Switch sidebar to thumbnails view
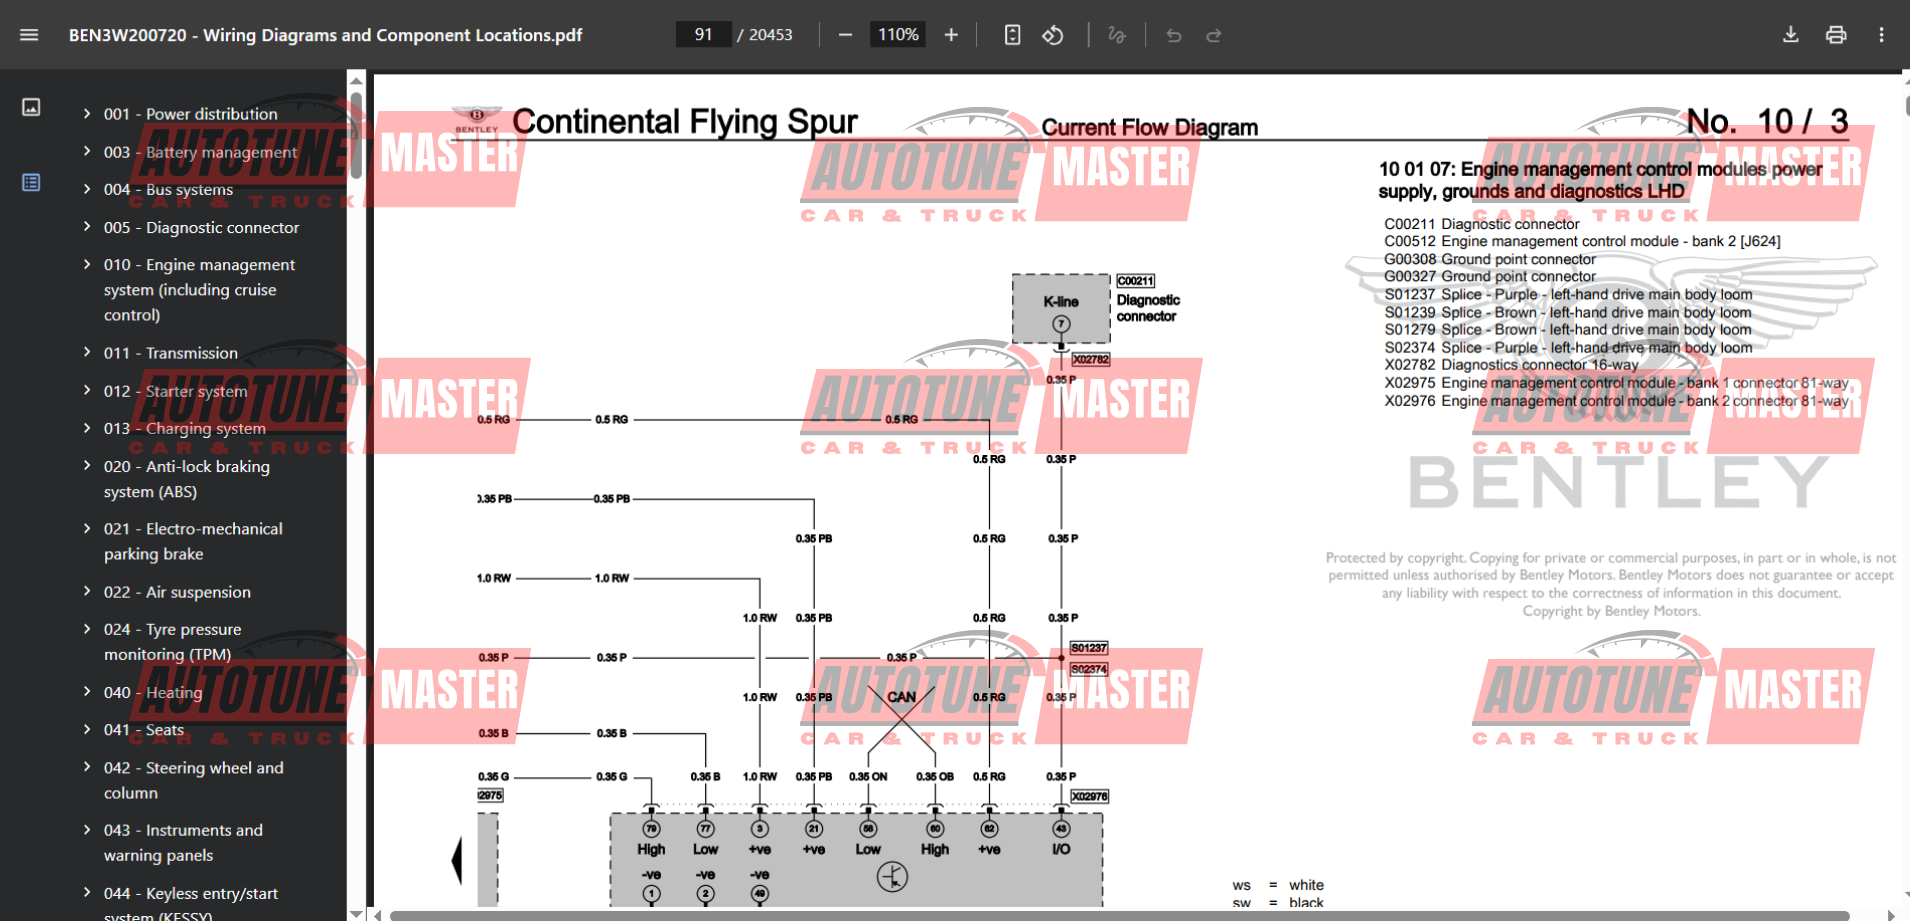 (x=31, y=107)
